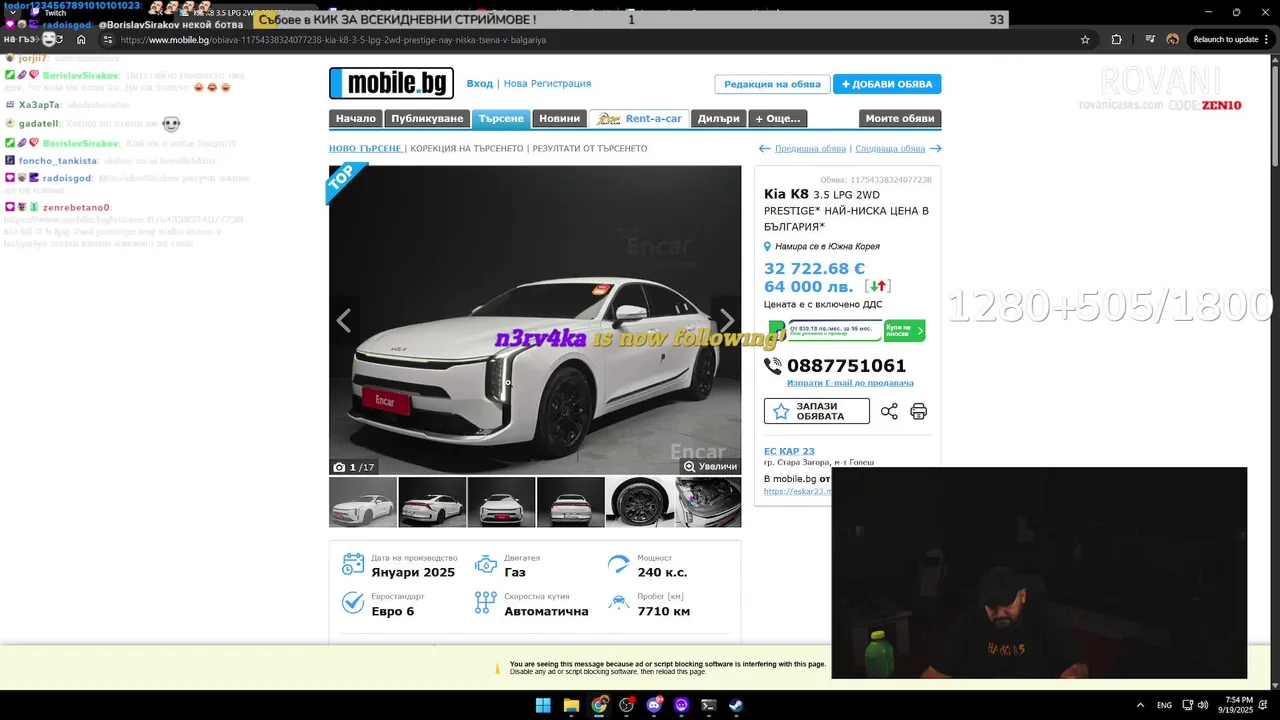The image size is (1280, 720).
Task: Open Windows Start menu
Action: pyautogui.click(x=543, y=705)
